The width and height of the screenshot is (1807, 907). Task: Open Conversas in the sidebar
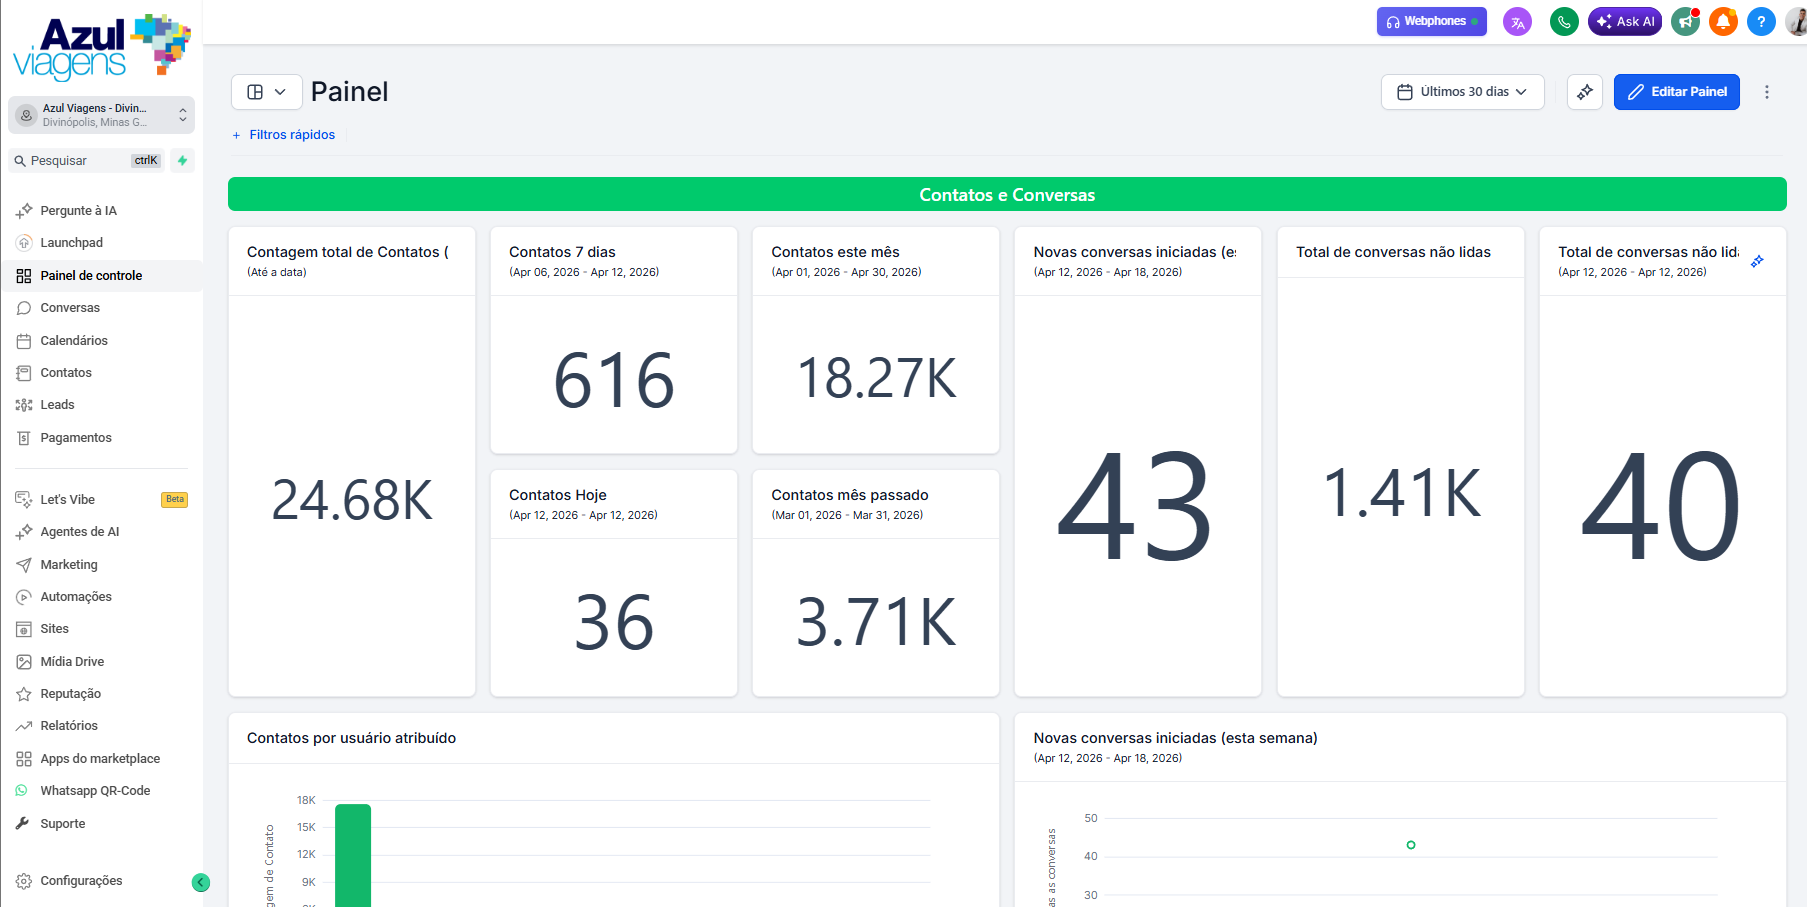70,308
